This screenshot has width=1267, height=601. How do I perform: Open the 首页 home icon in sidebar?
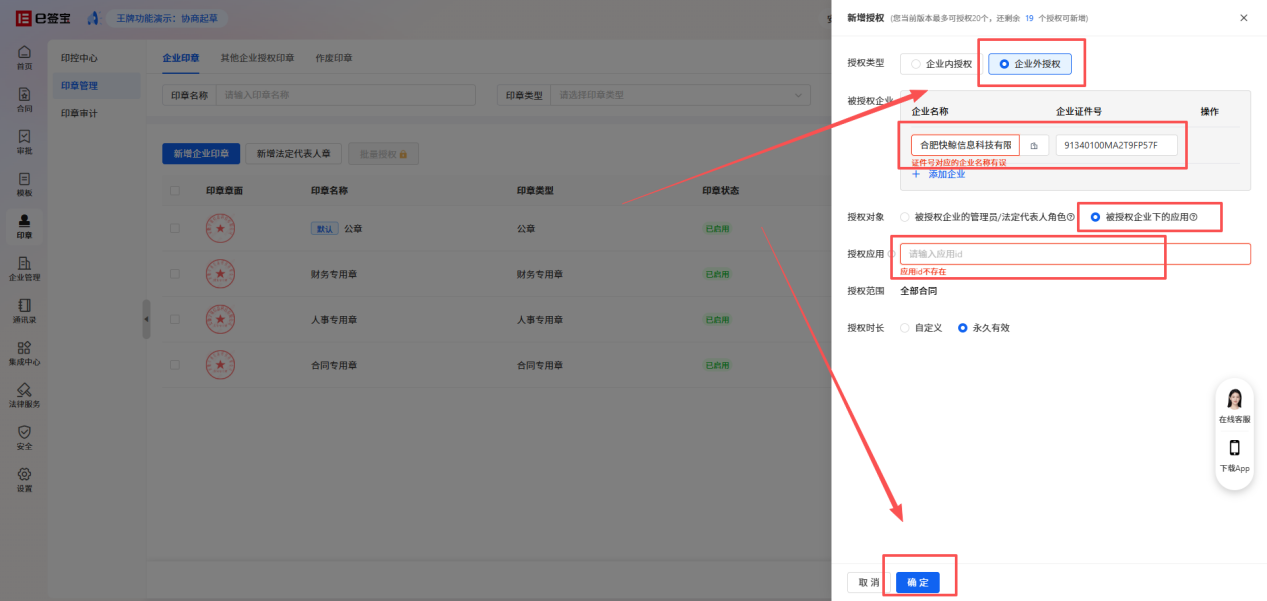[x=24, y=56]
